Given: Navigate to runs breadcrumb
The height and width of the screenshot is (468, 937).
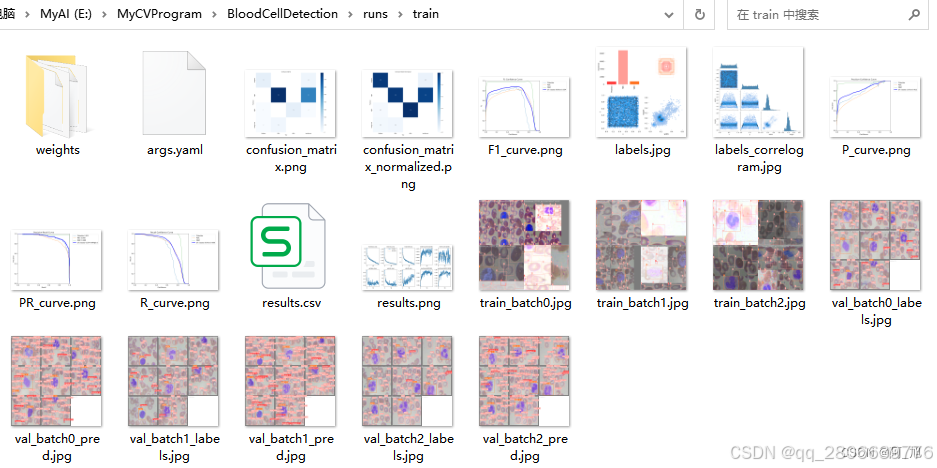Looking at the screenshot, I should point(375,14).
